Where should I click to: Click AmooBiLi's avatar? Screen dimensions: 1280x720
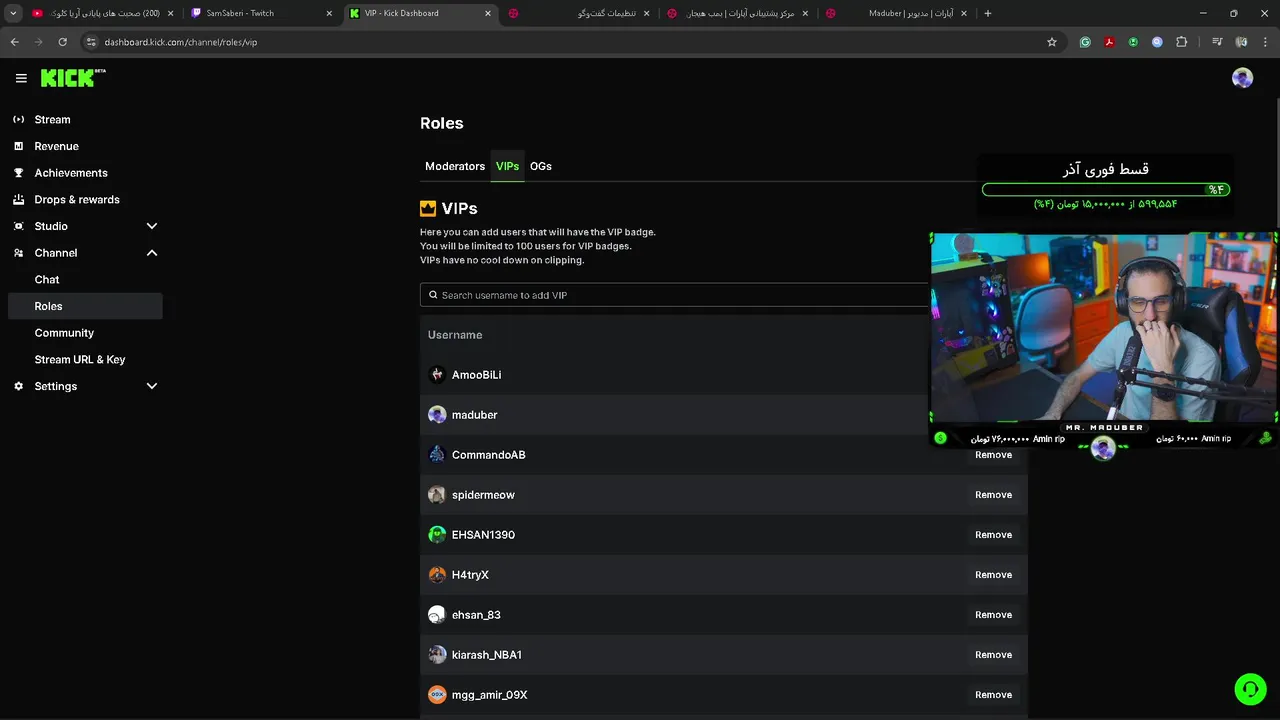click(437, 375)
